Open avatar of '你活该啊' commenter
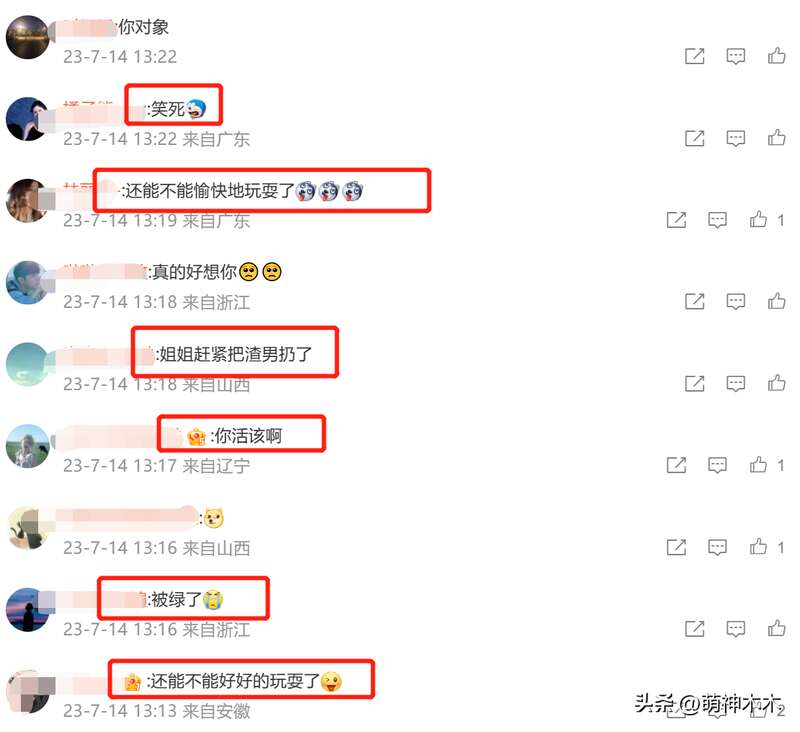Image resolution: width=800 pixels, height=732 pixels. pos(28,446)
